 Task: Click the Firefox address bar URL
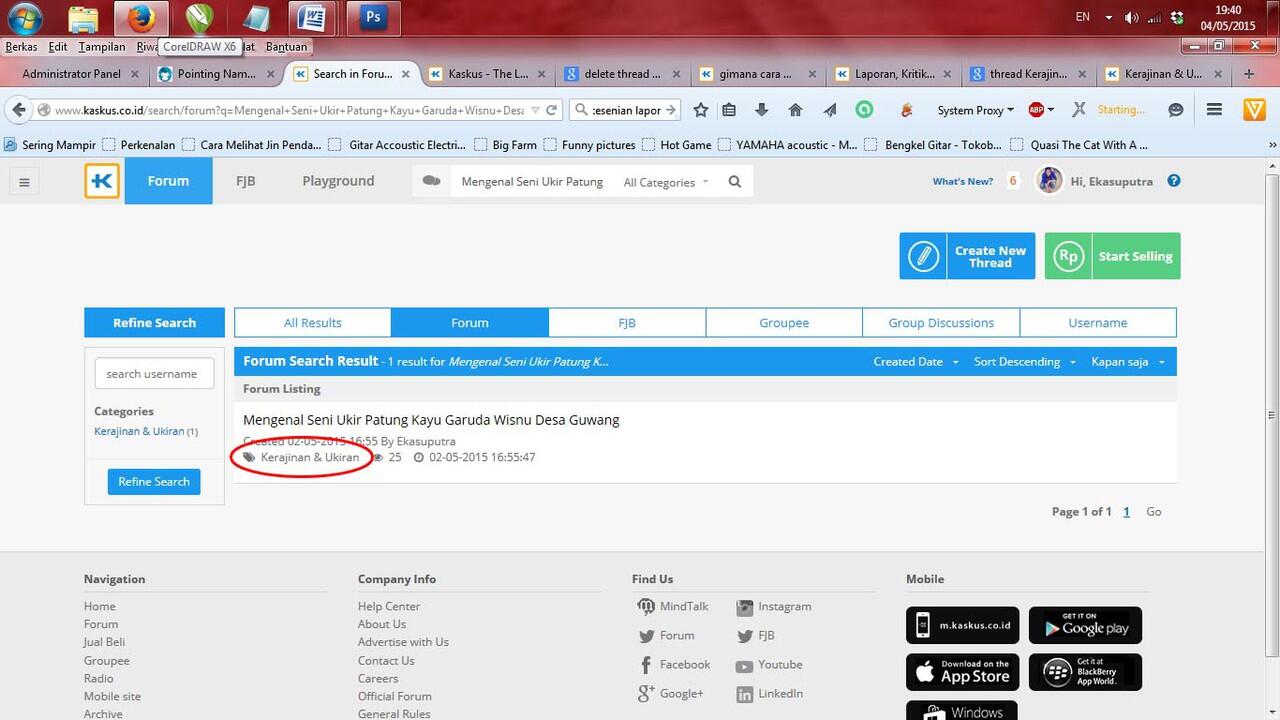[x=289, y=110]
